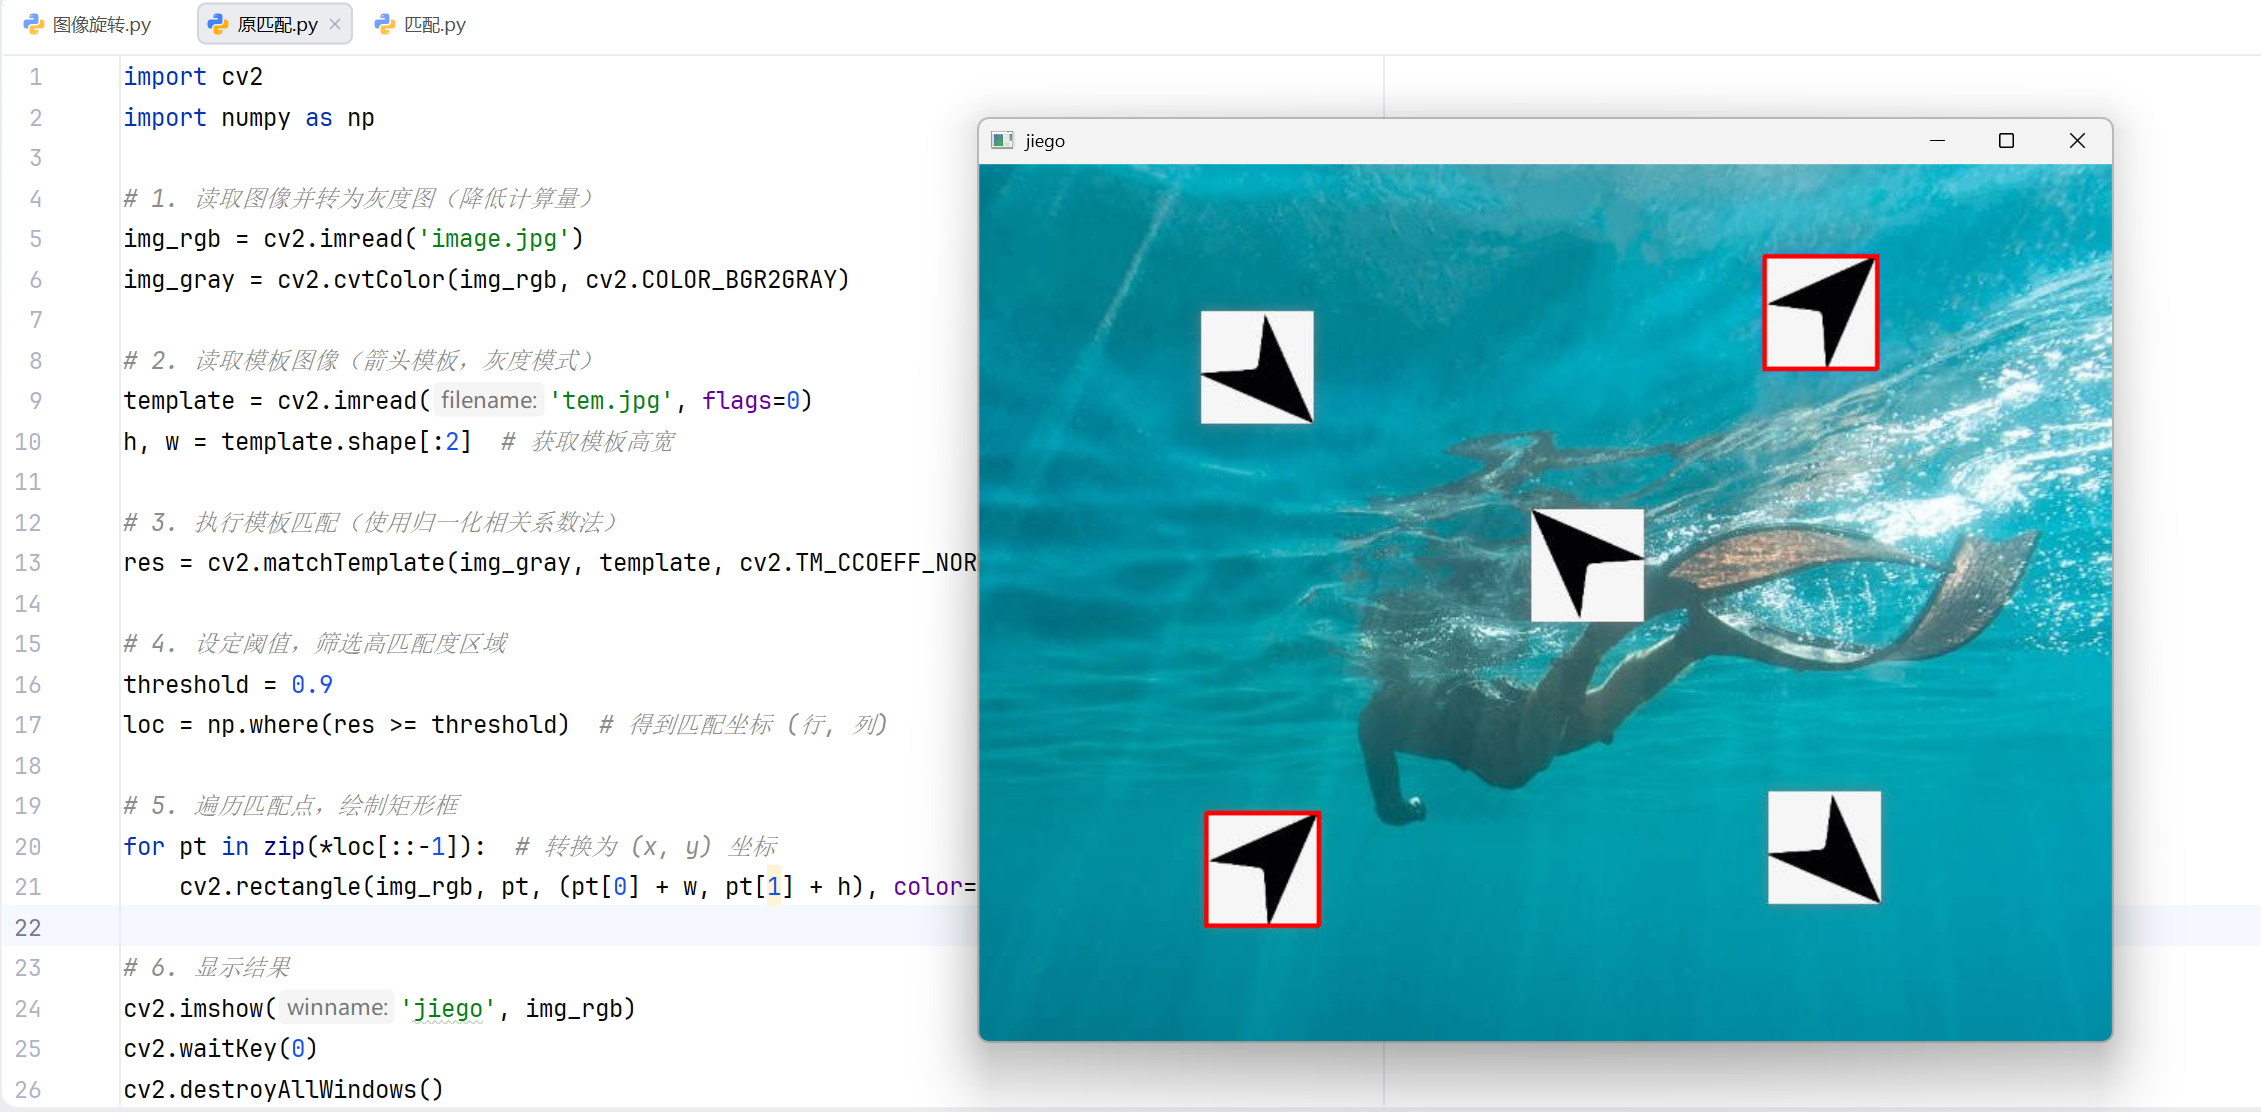Click the filename: parameter hint on line 9
This screenshot has width=2261, height=1112.
[488, 401]
